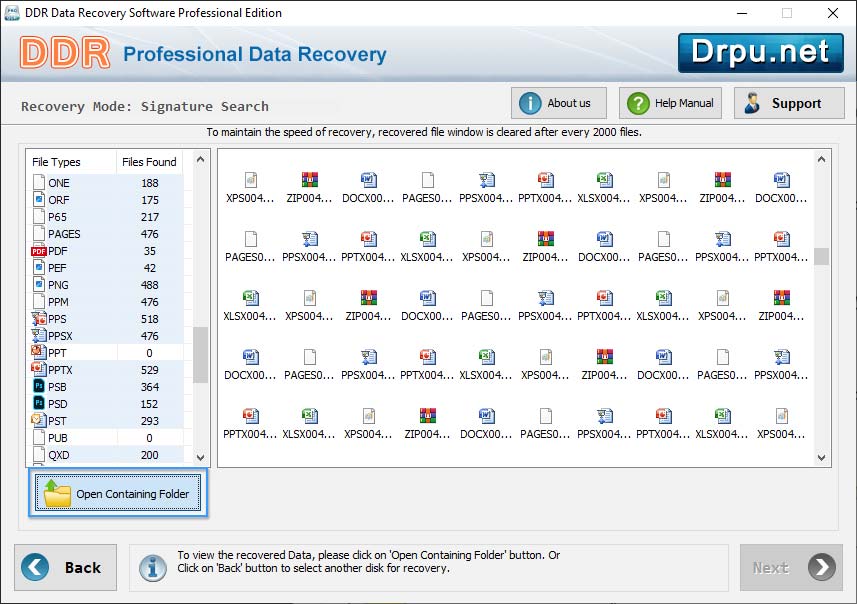Viewport: 857px width, 604px height.
Task: Click the 152 count for PSD files
Action: (x=150, y=403)
